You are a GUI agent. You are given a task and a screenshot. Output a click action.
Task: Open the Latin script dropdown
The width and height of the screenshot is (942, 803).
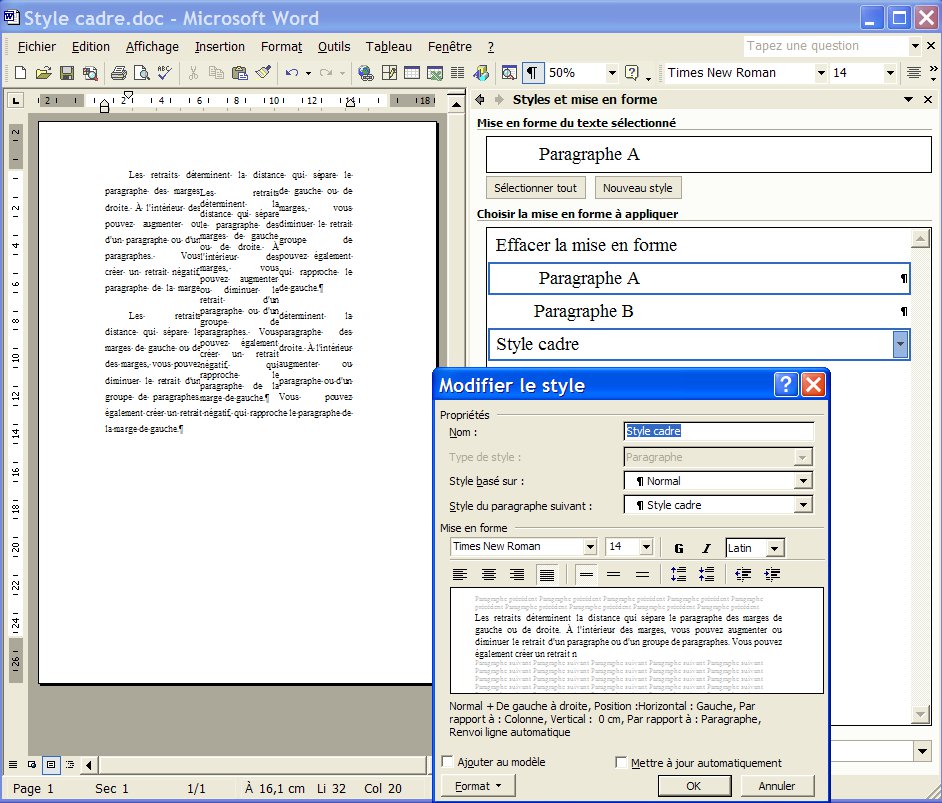pos(775,548)
